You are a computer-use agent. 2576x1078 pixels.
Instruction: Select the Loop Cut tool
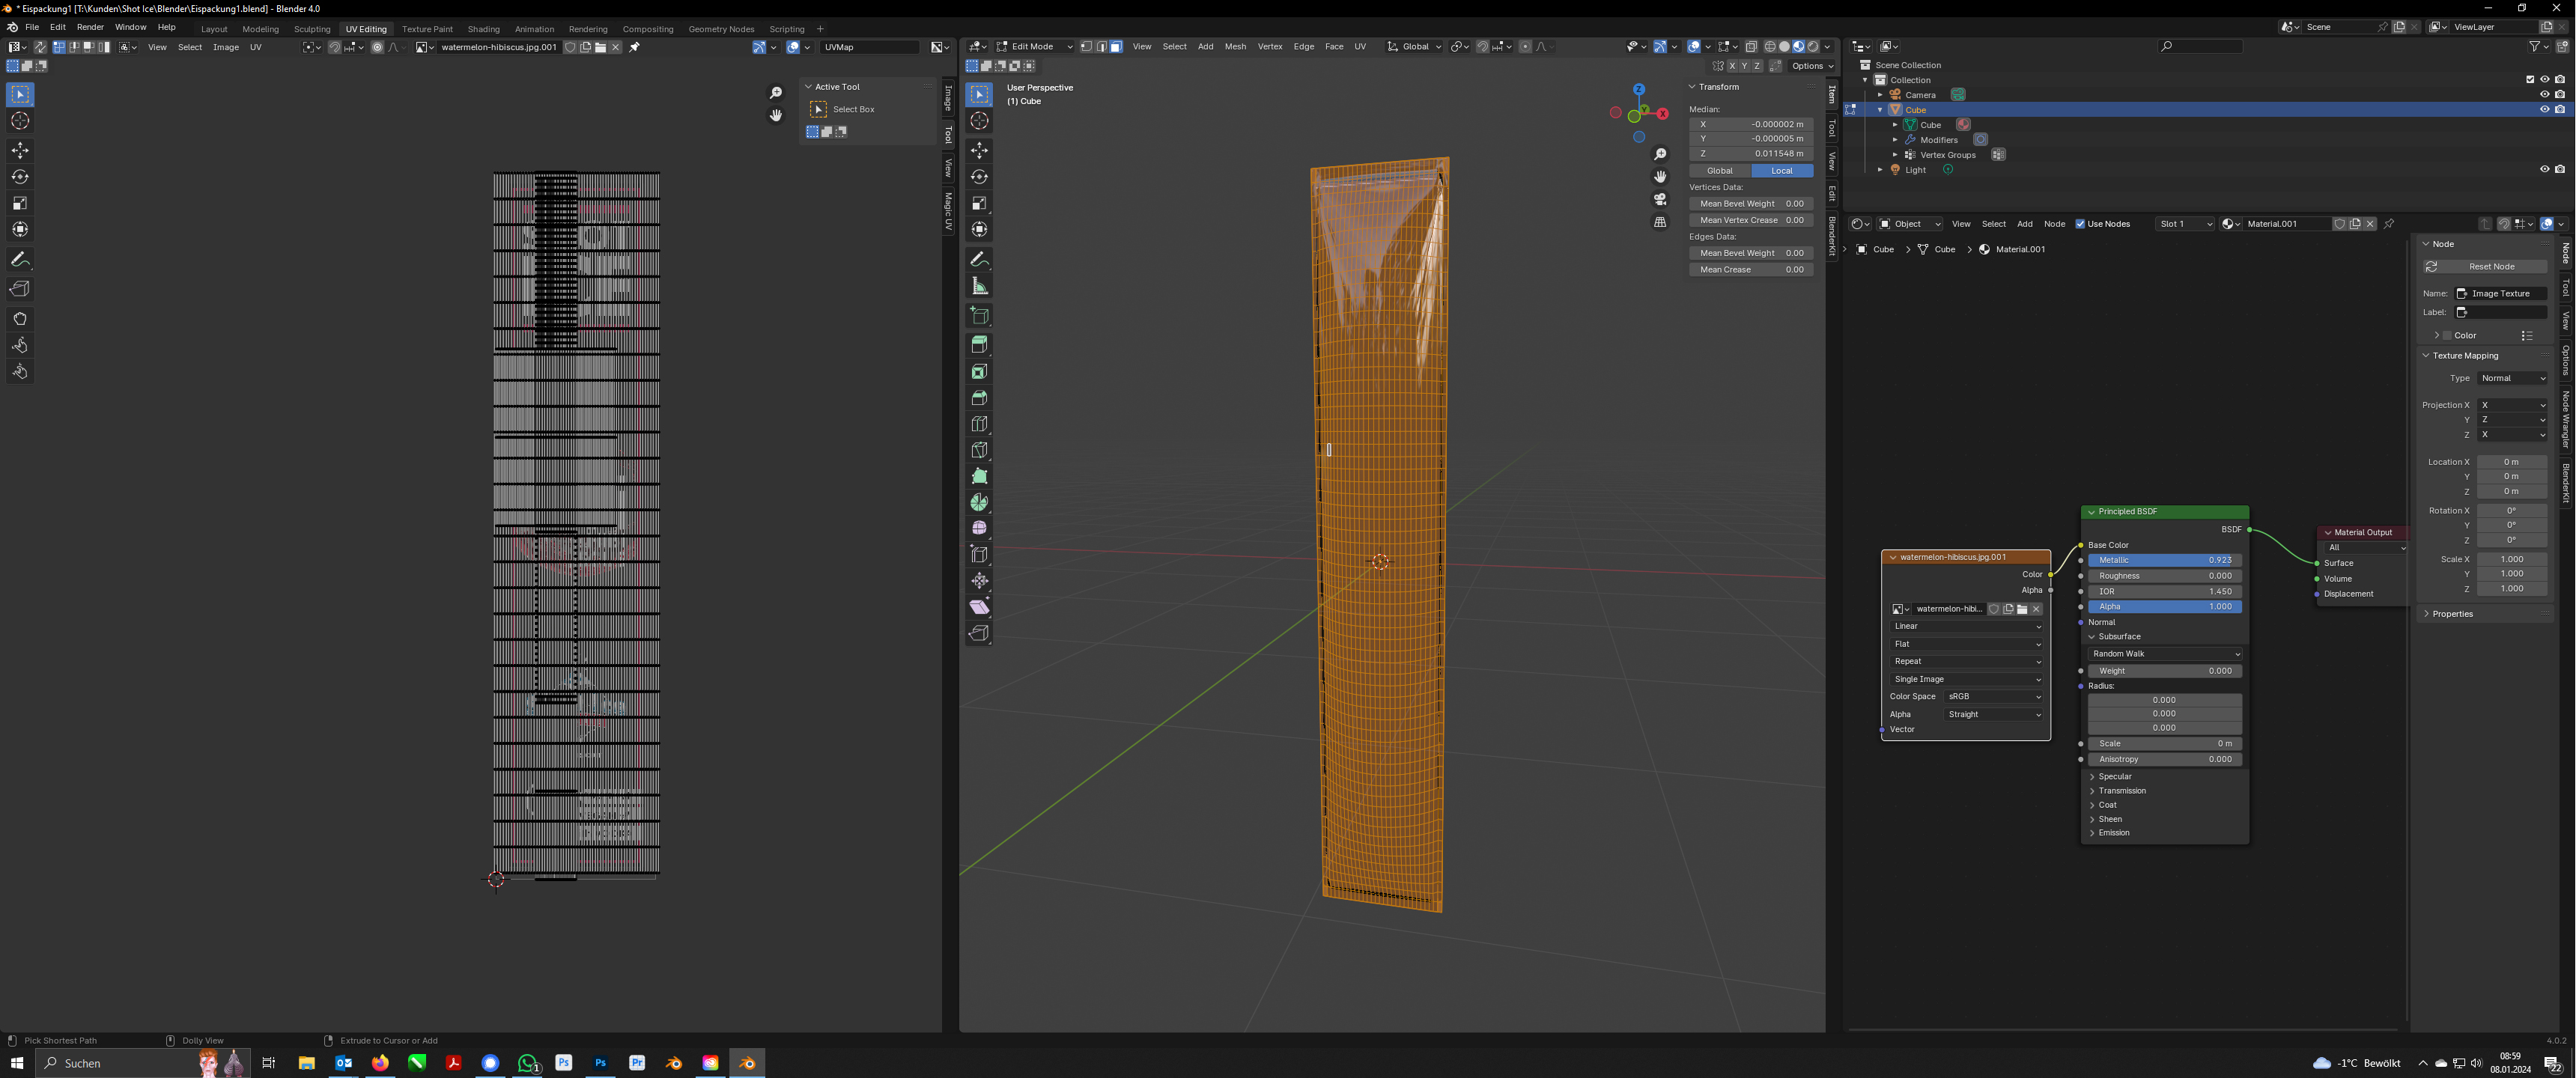coord(979,424)
